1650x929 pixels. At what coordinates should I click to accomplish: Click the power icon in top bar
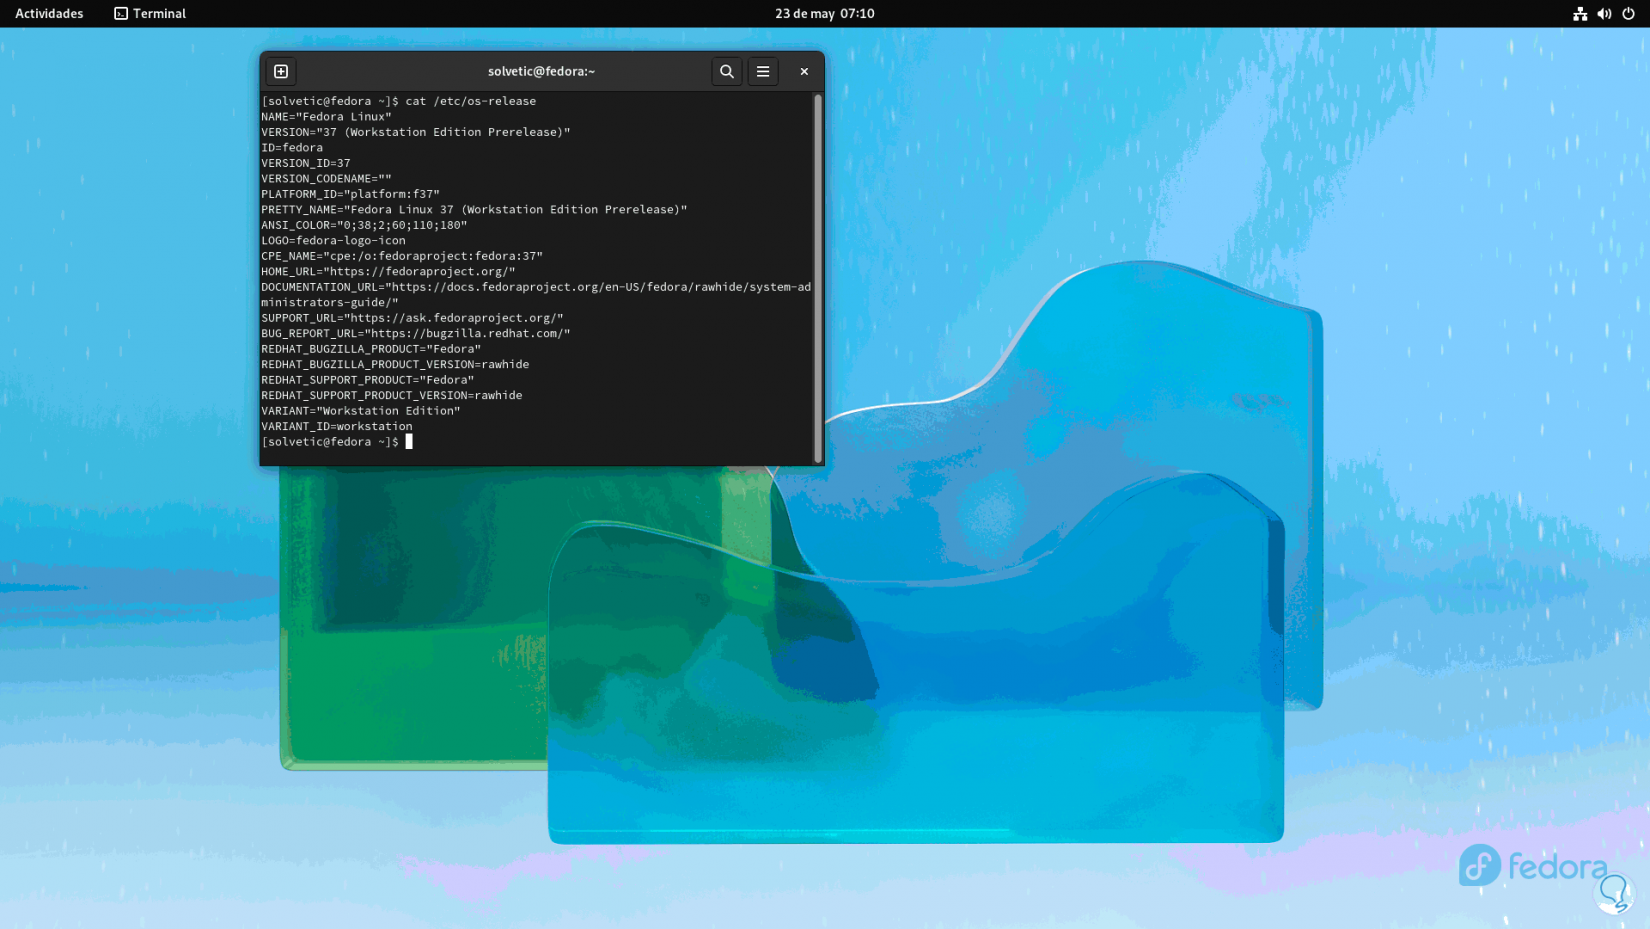(x=1628, y=13)
